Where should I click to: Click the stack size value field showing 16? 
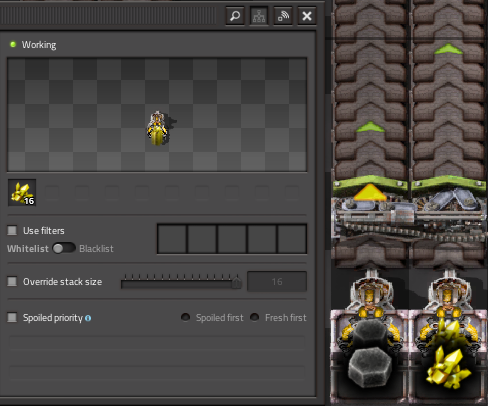tap(277, 282)
